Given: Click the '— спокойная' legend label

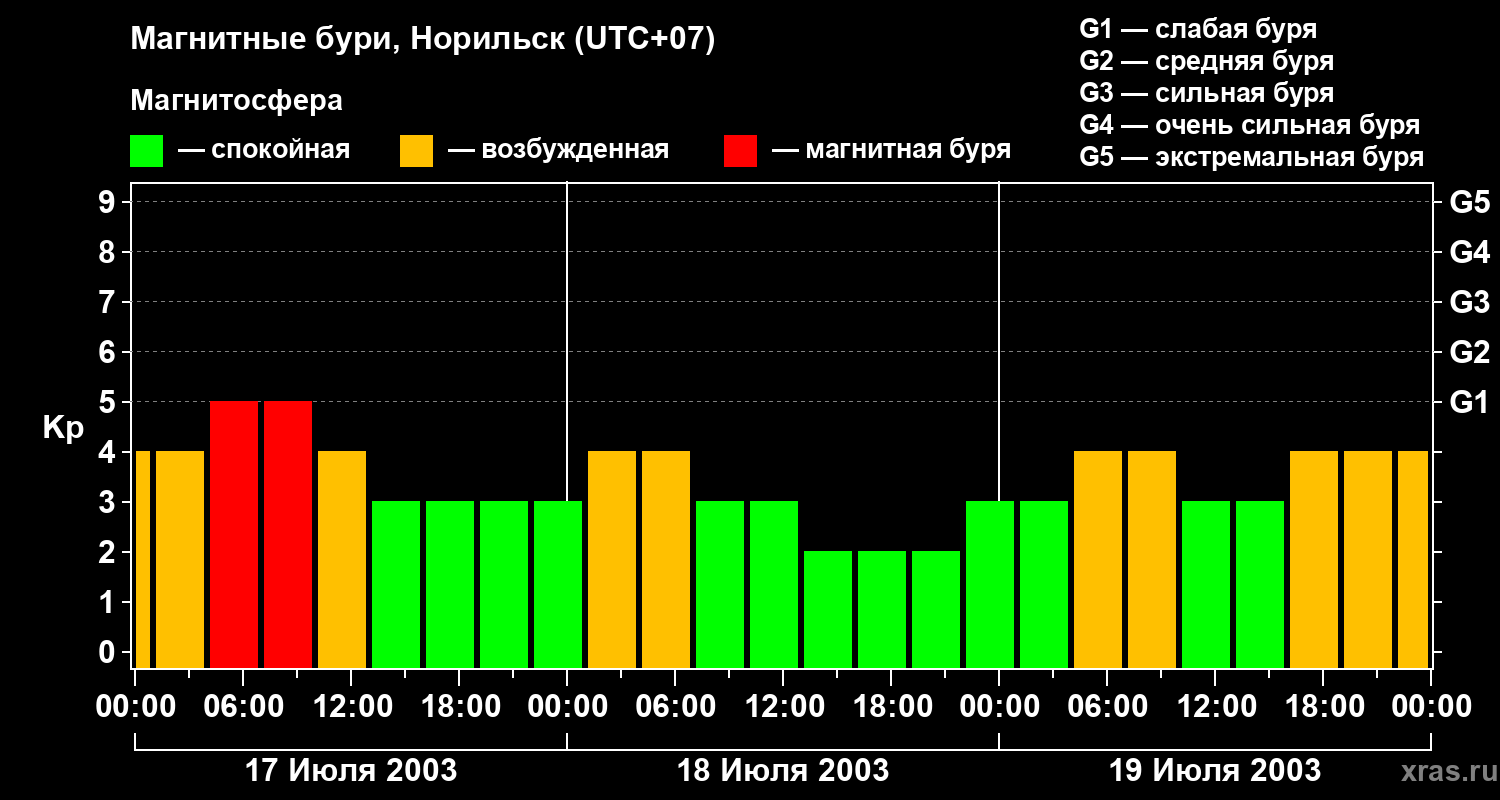Looking at the screenshot, I should (264, 150).
